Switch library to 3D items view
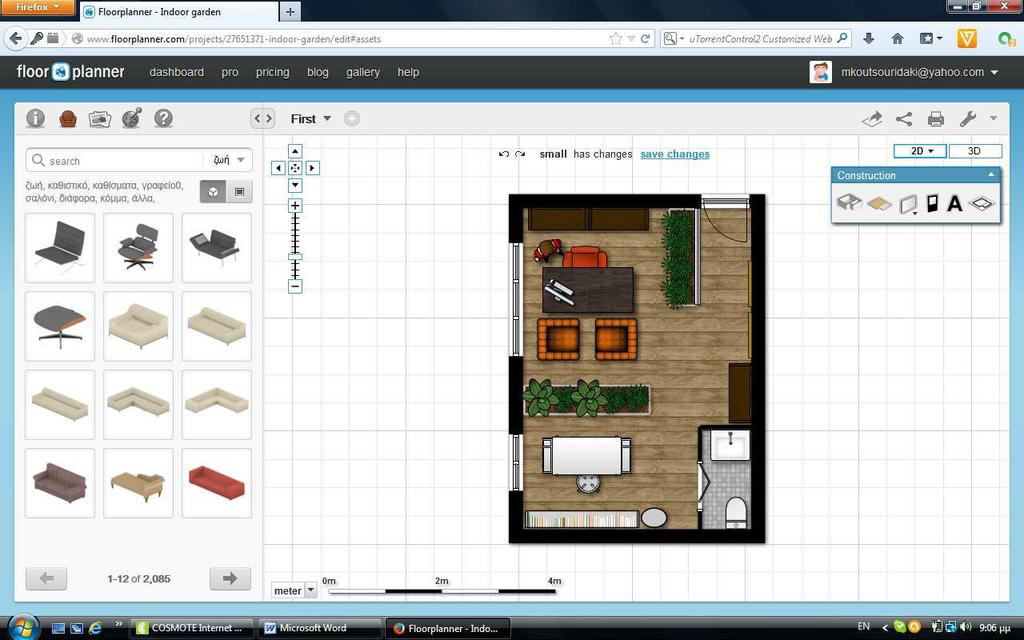 [x=213, y=192]
